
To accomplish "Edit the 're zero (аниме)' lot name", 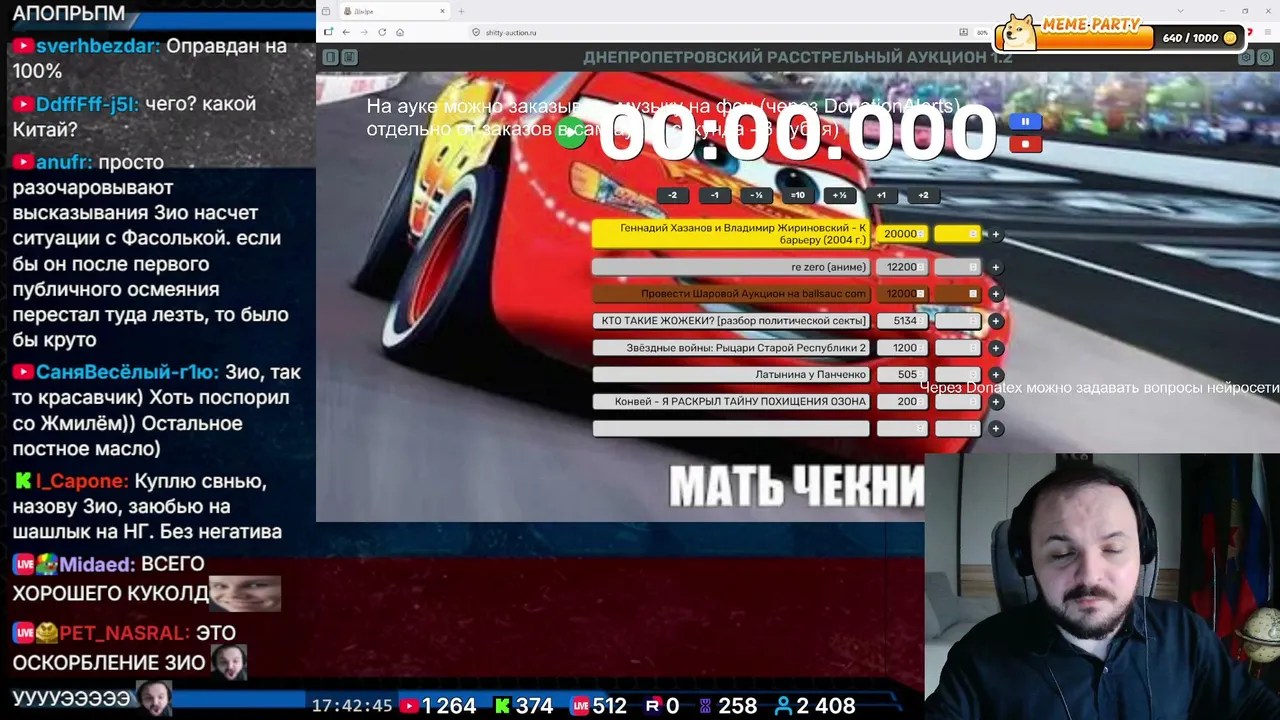I will (731, 267).
